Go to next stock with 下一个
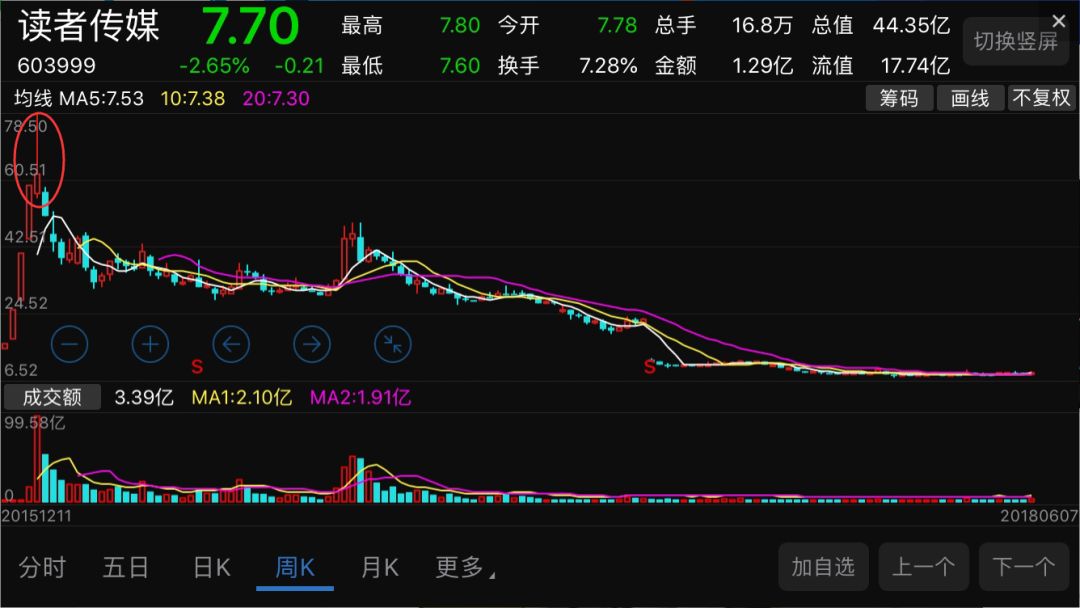Viewport: 1080px width, 608px height. click(x=1024, y=567)
